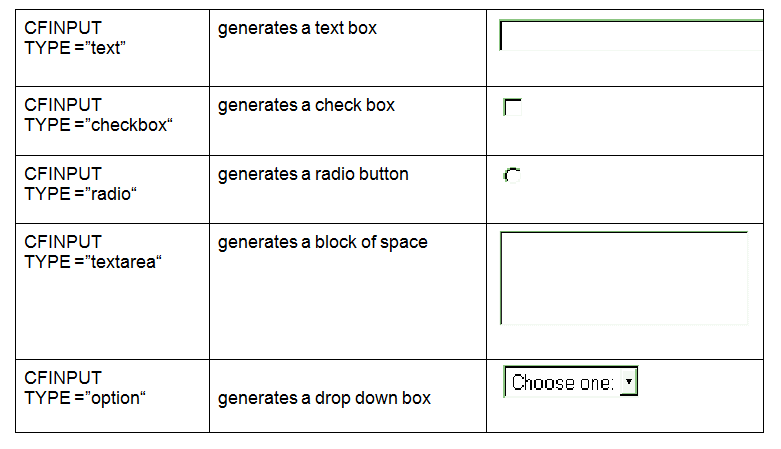Select the sample radio button
The width and height of the screenshot is (781, 449).
(x=512, y=176)
